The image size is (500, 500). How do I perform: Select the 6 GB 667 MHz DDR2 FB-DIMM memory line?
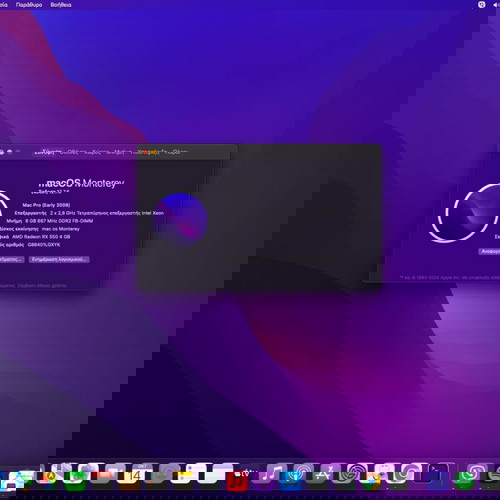[x=59, y=221]
